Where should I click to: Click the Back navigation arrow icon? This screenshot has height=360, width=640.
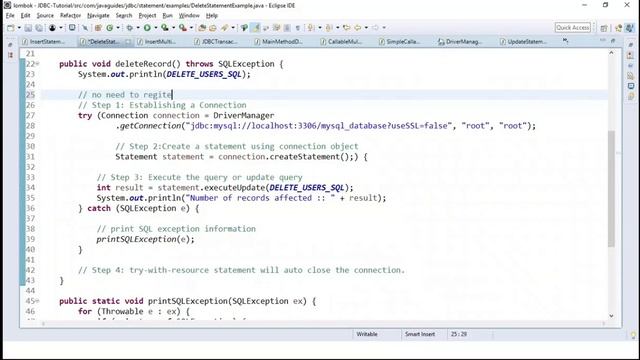358,28
